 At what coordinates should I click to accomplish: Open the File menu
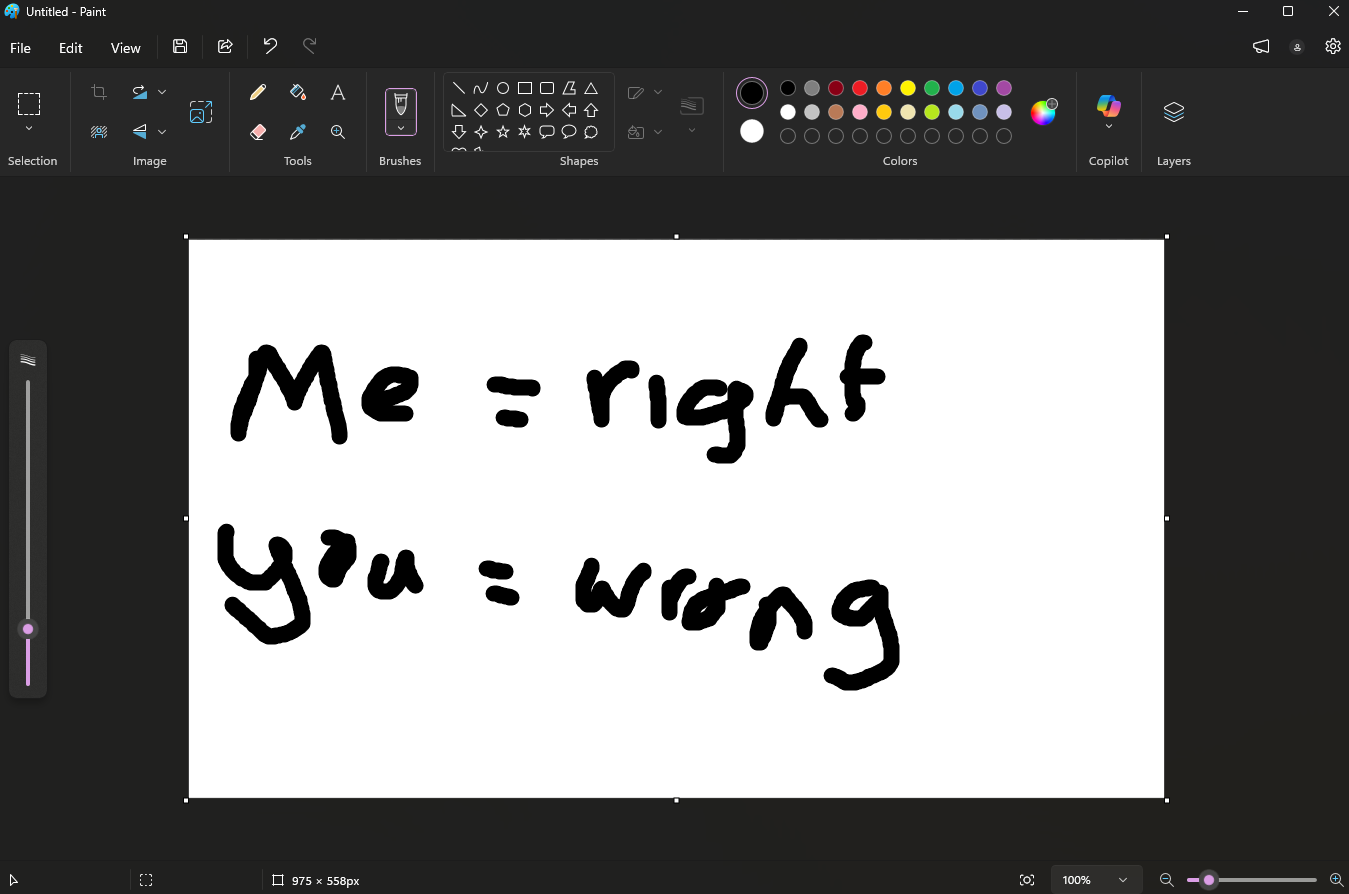[x=20, y=48]
